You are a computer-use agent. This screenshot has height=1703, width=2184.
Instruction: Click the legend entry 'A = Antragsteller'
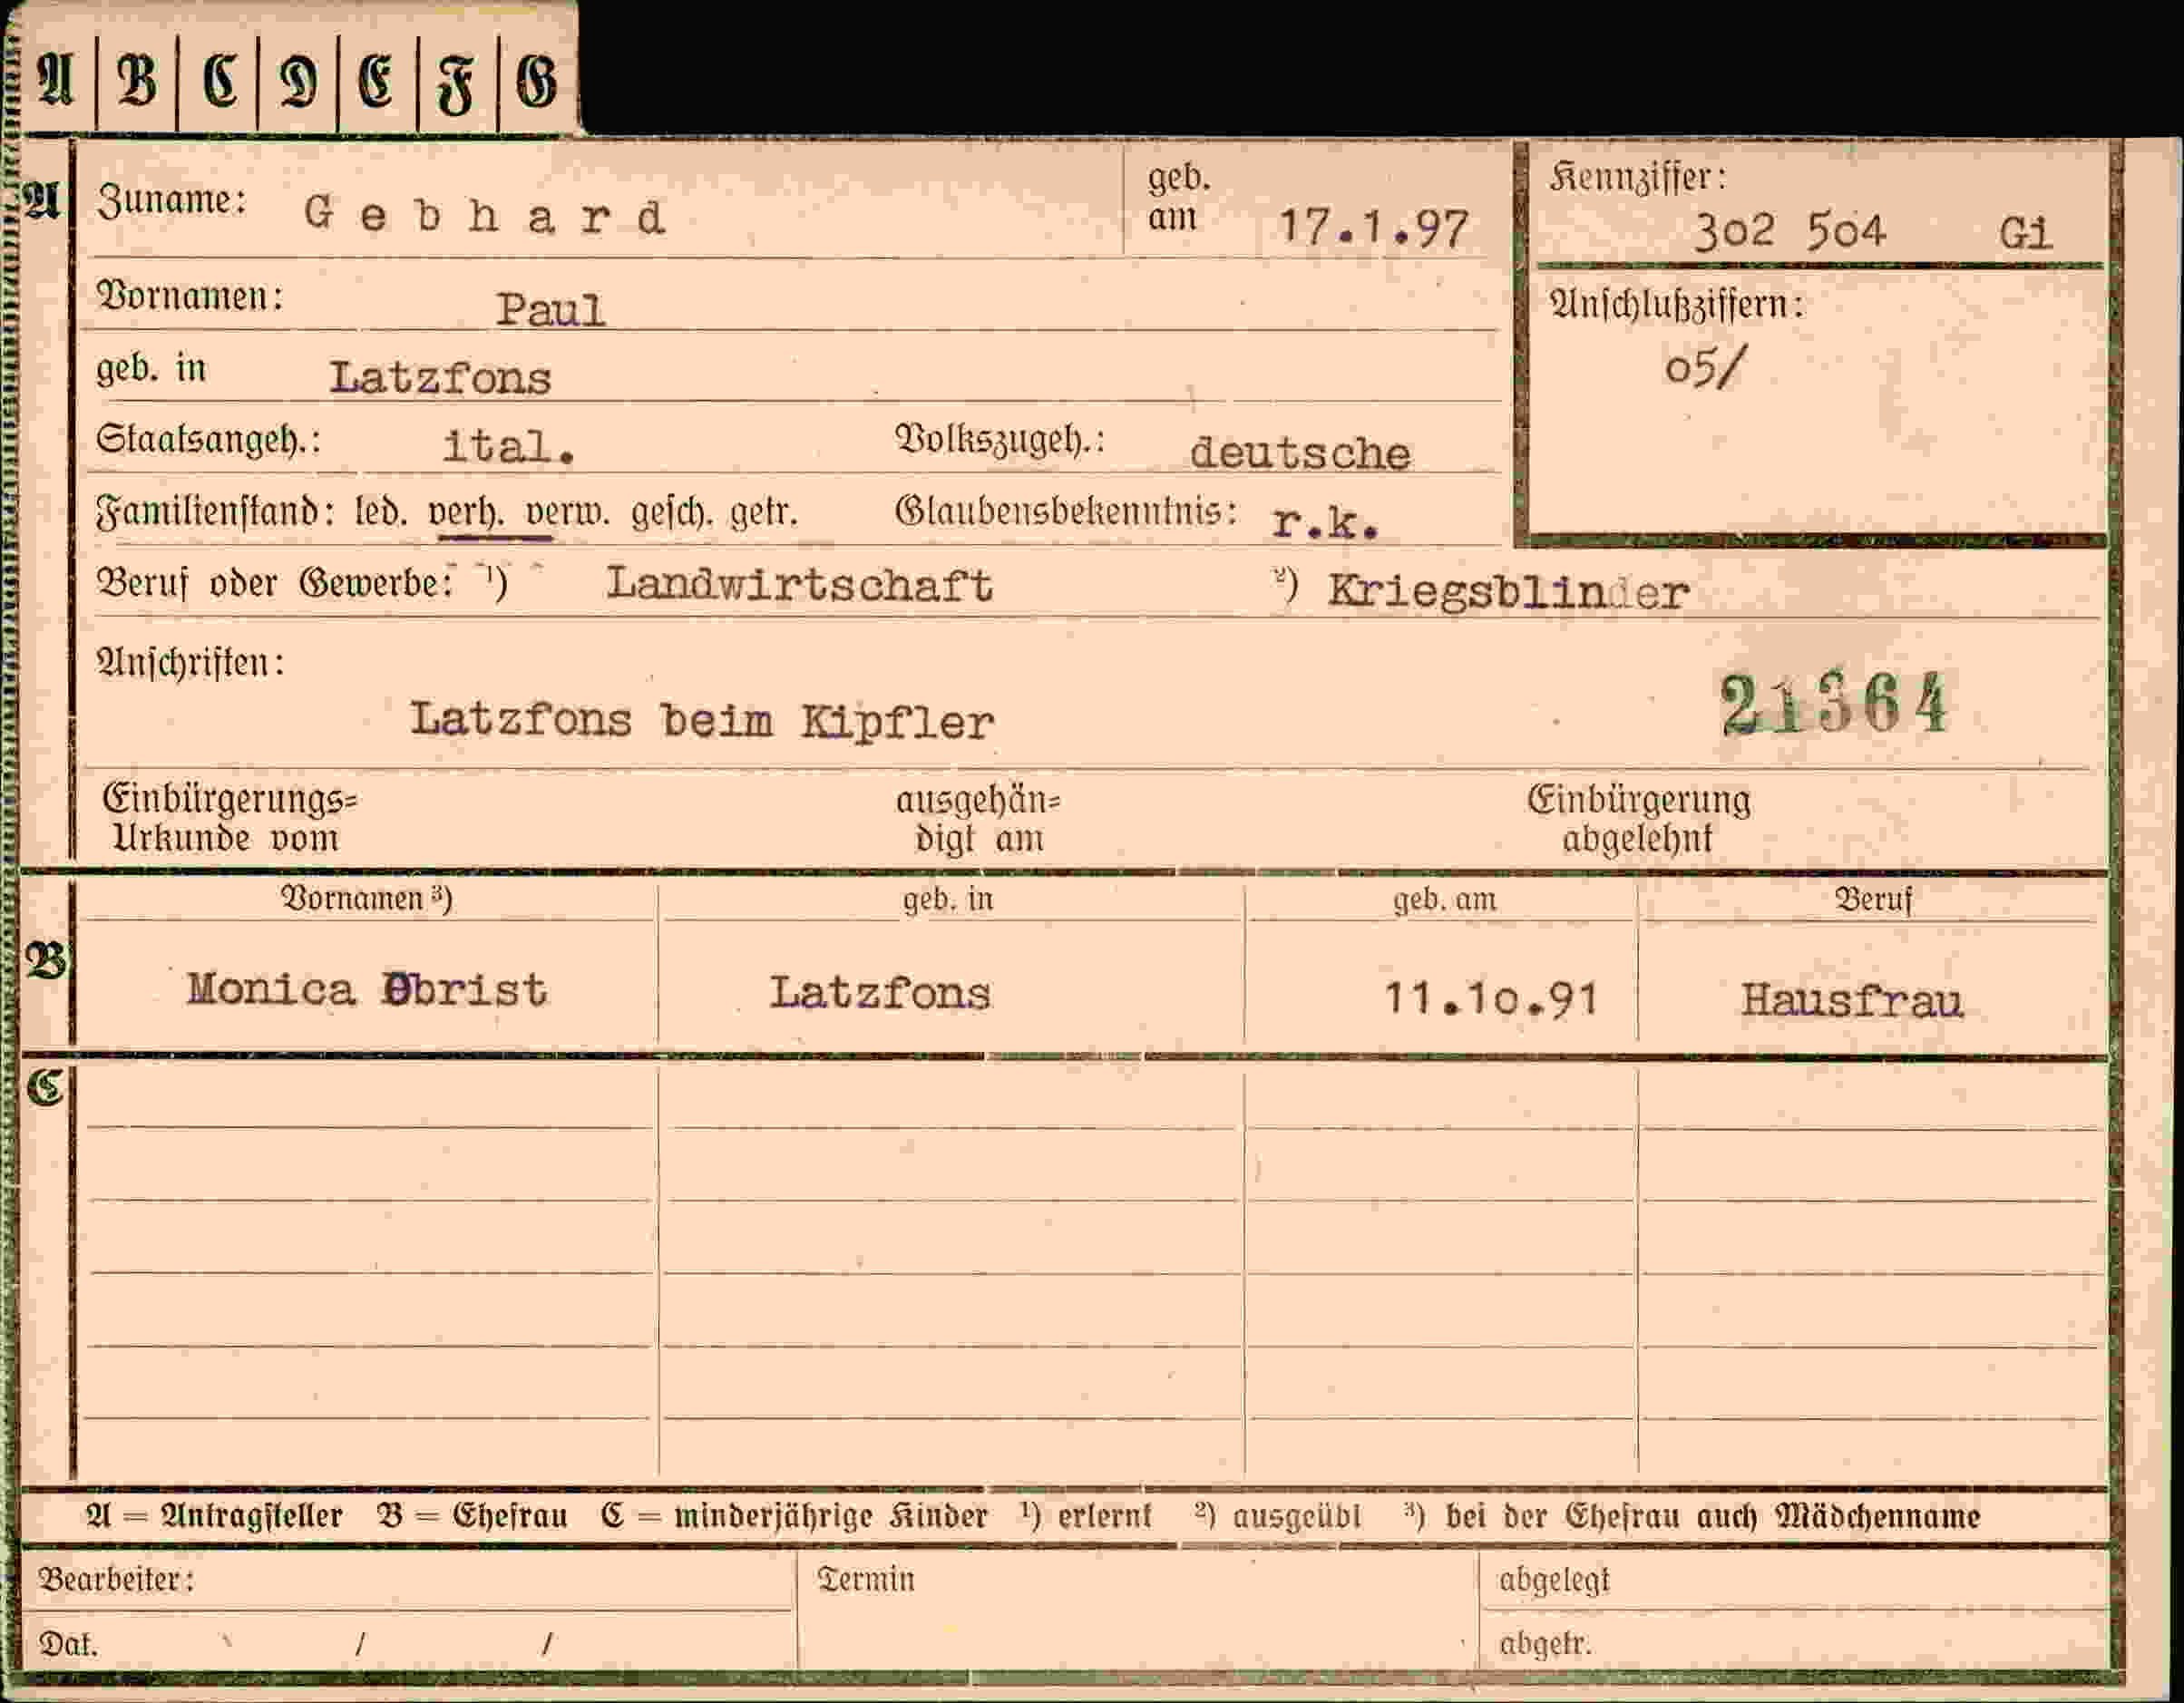(x=214, y=1516)
